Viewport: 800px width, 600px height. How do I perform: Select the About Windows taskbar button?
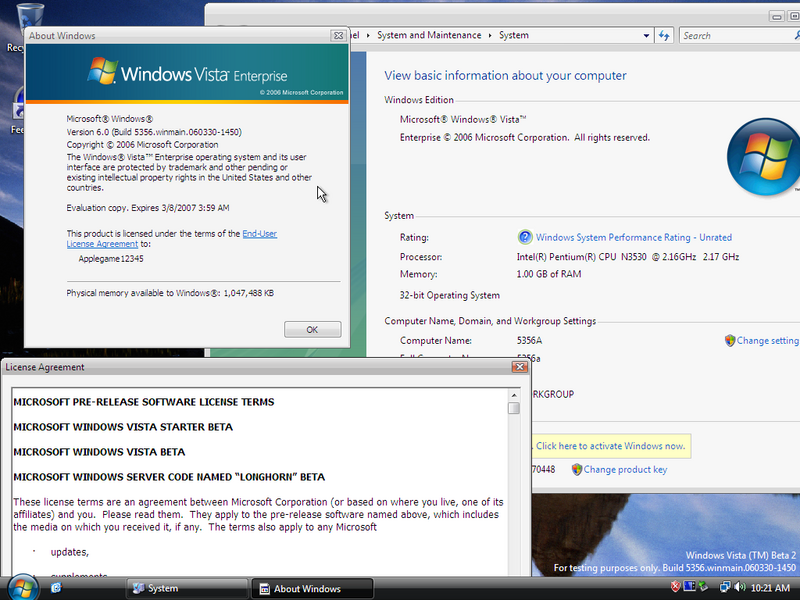click(x=312, y=588)
